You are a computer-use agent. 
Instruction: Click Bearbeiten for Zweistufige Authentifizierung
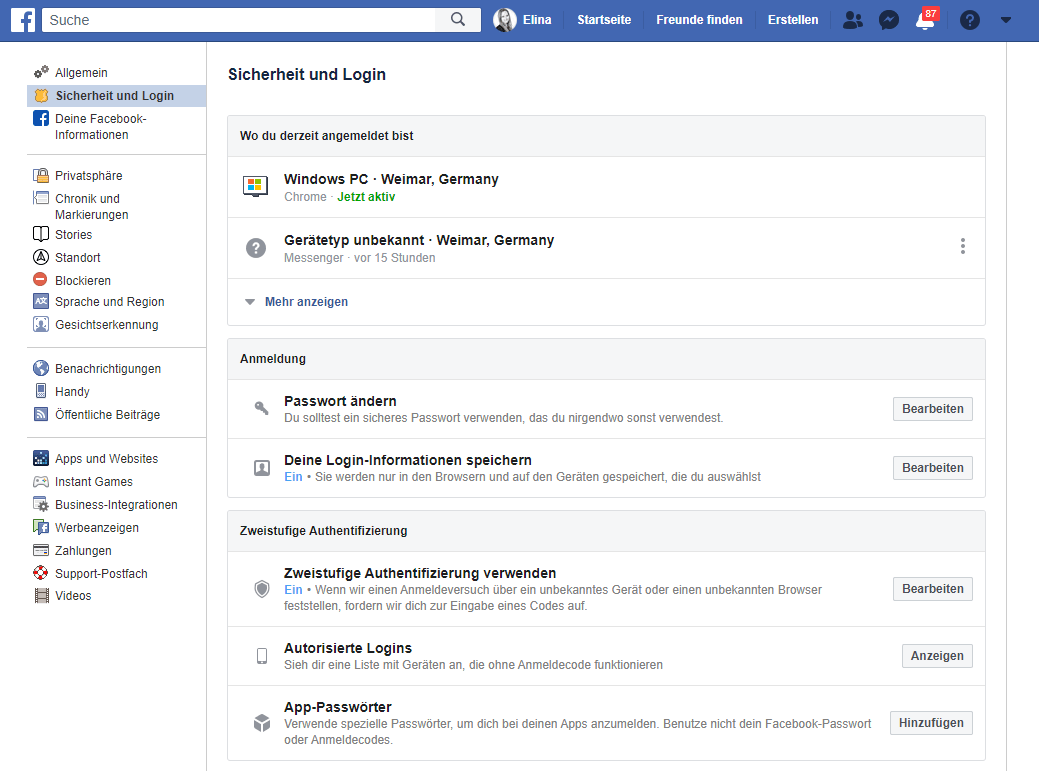932,589
